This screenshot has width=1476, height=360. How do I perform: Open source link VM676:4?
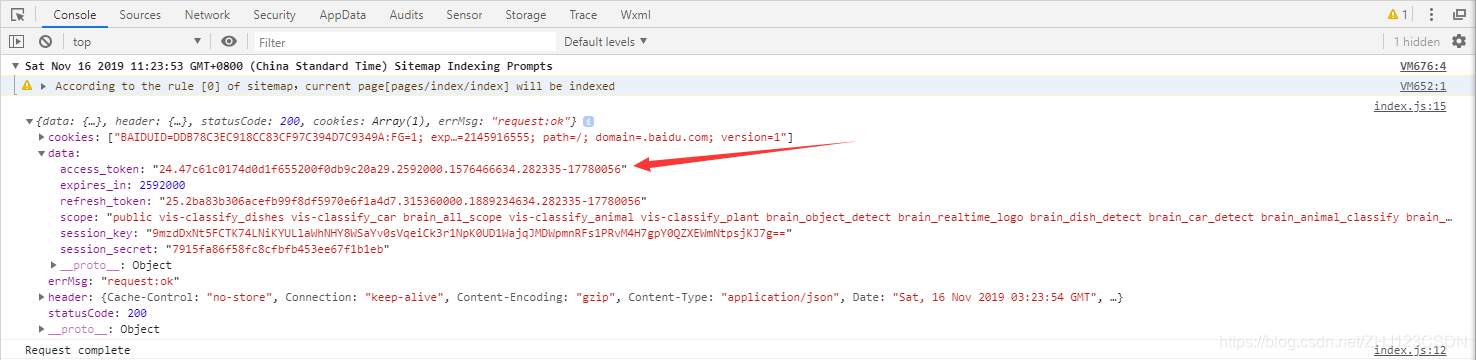click(1422, 66)
